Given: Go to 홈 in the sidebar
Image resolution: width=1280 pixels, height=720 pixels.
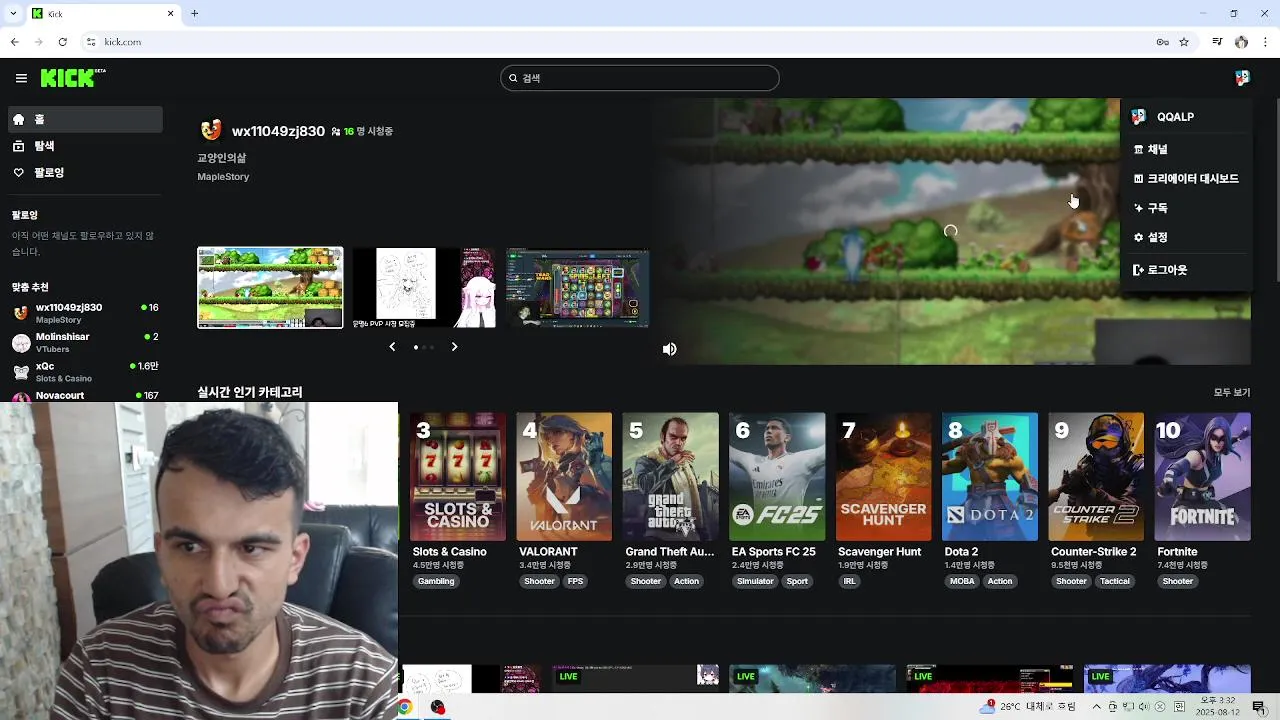Looking at the screenshot, I should pos(85,119).
